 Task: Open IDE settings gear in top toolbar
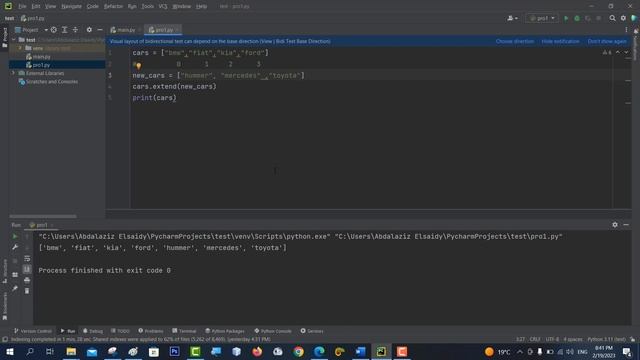coord(623,18)
